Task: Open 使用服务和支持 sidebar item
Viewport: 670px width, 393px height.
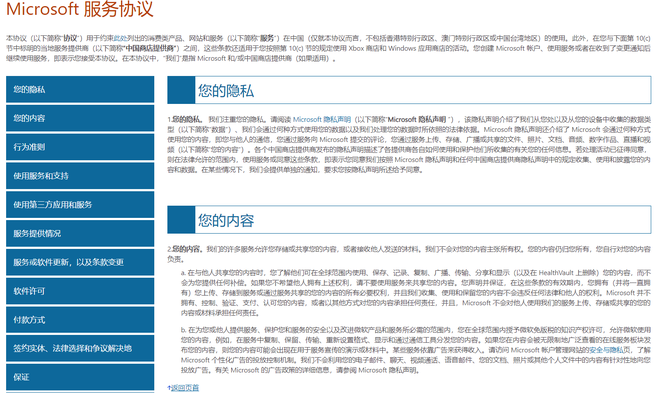Action: tap(80, 176)
